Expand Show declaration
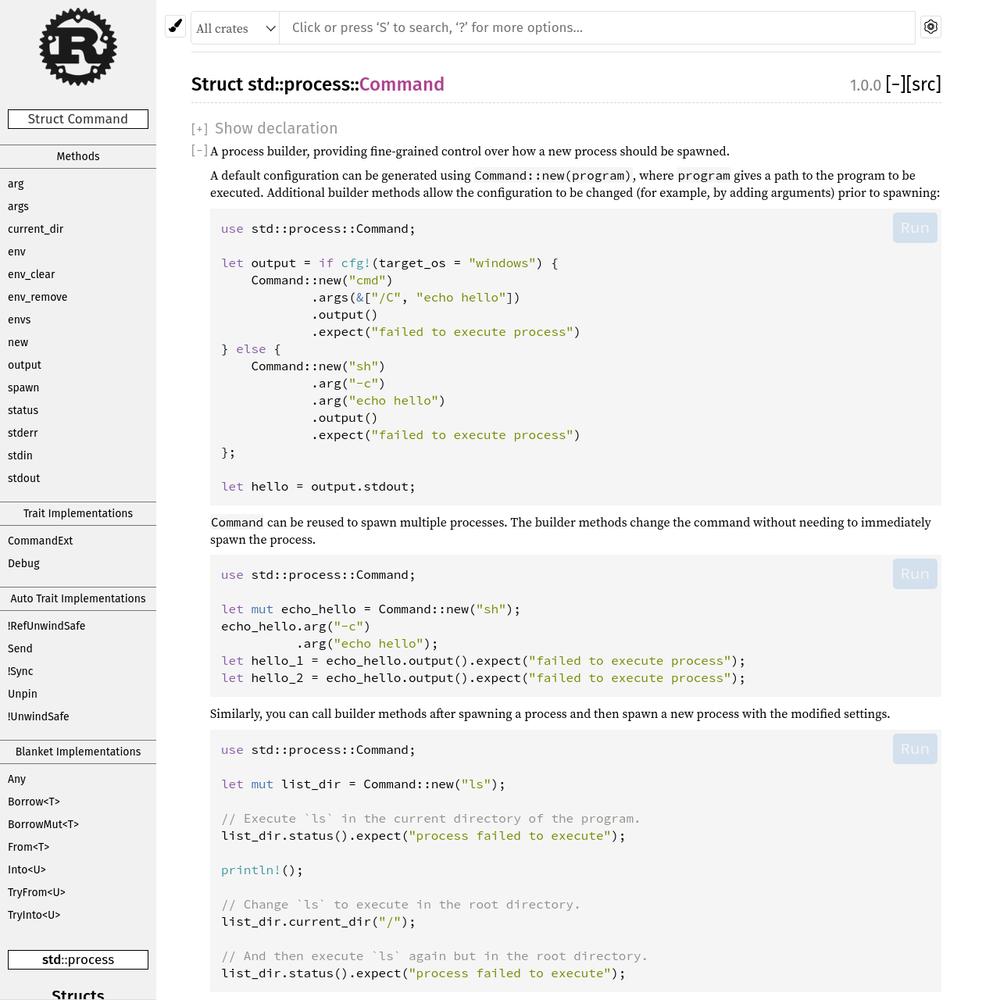1000x1000 pixels. [x=264, y=128]
